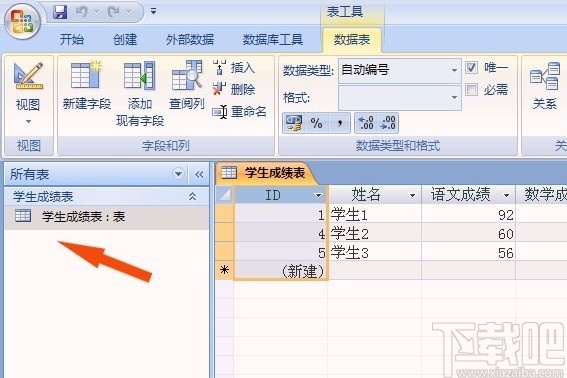
Task: Open the Office button menu
Action: [x=22, y=21]
